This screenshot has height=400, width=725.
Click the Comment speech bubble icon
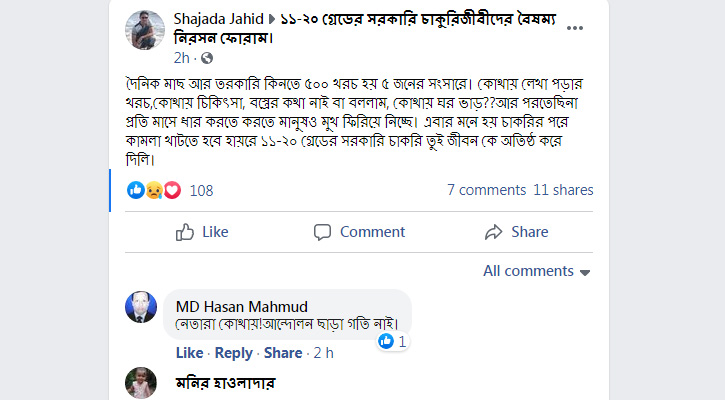coord(322,232)
